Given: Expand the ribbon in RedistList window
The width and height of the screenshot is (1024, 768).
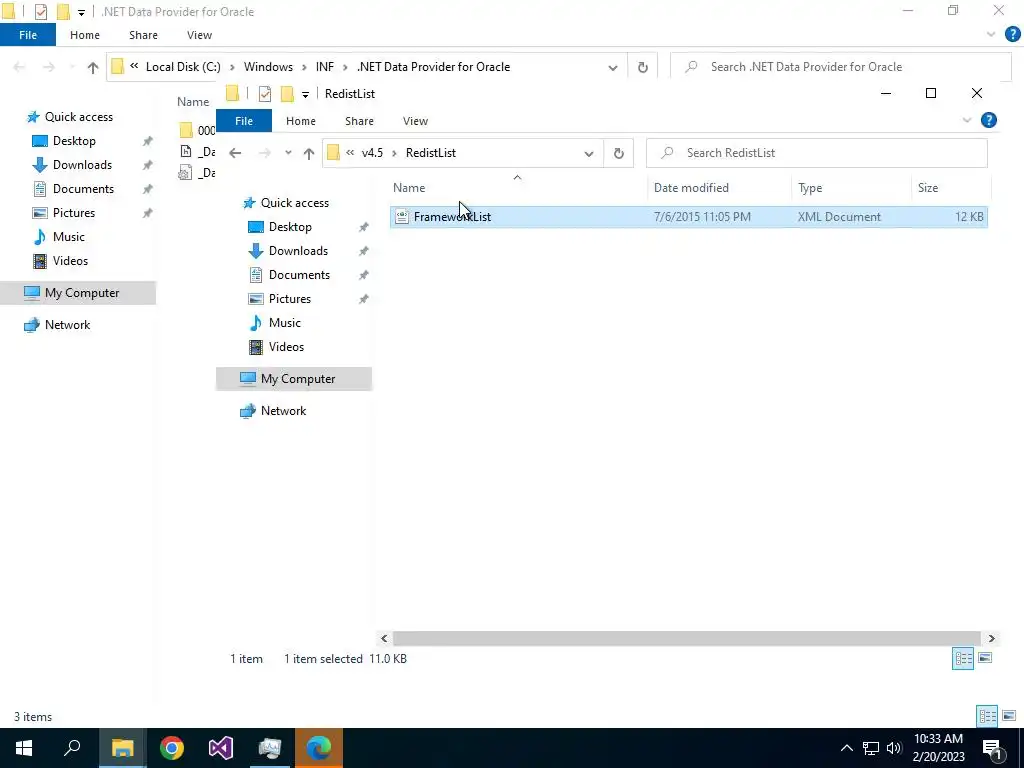Looking at the screenshot, I should point(967,120).
